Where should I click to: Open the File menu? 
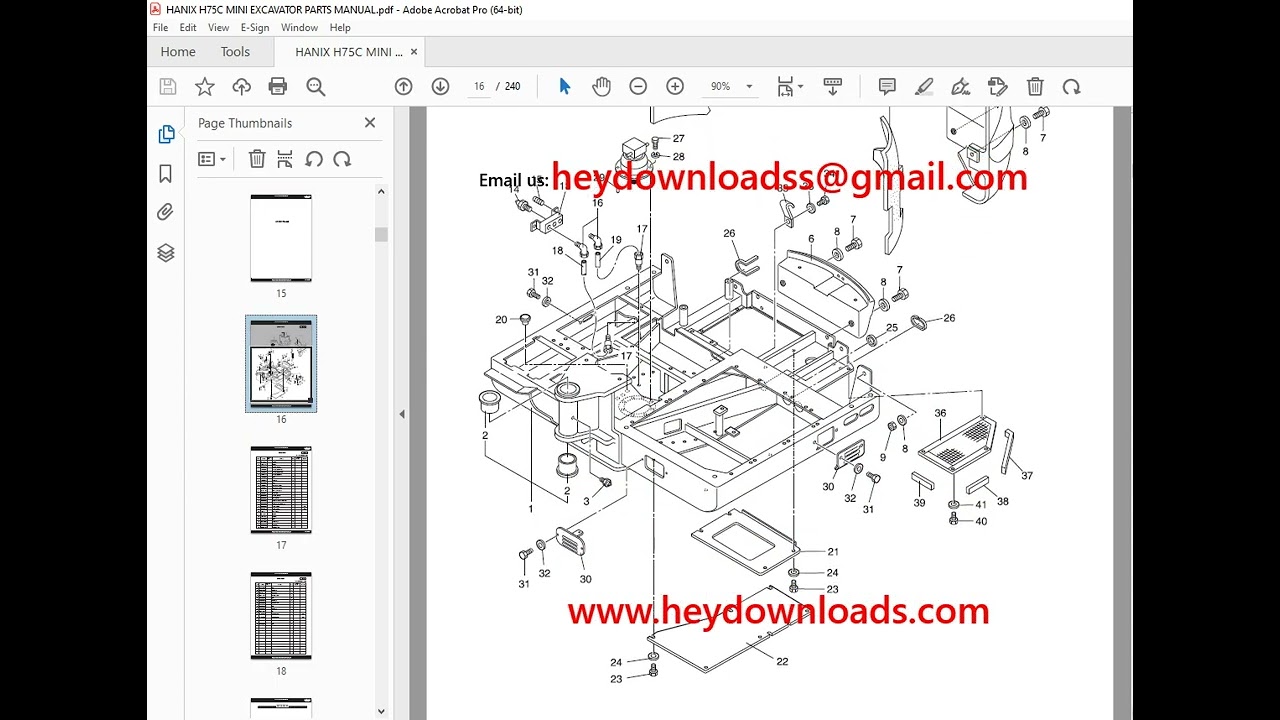(x=160, y=28)
